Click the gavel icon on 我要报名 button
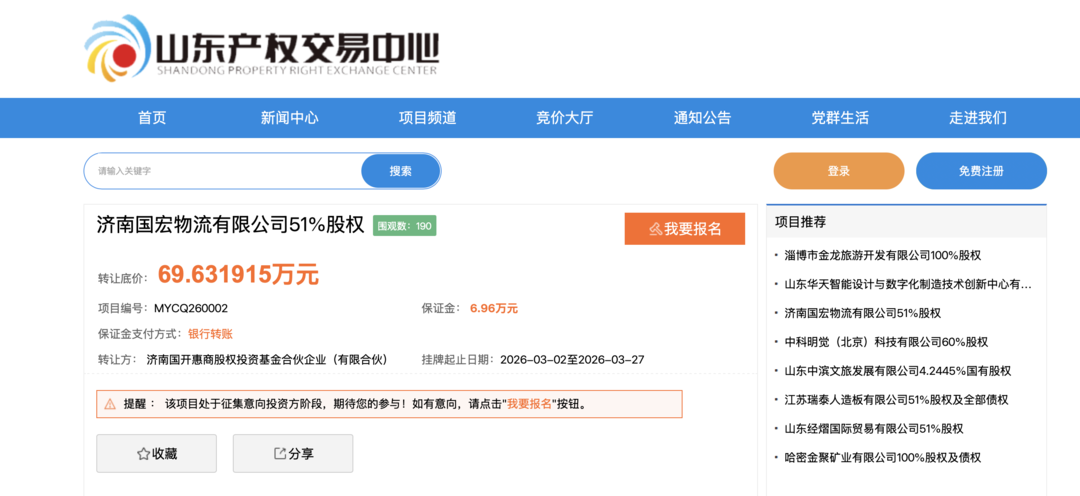Image resolution: width=1080 pixels, height=496 pixels. (655, 229)
